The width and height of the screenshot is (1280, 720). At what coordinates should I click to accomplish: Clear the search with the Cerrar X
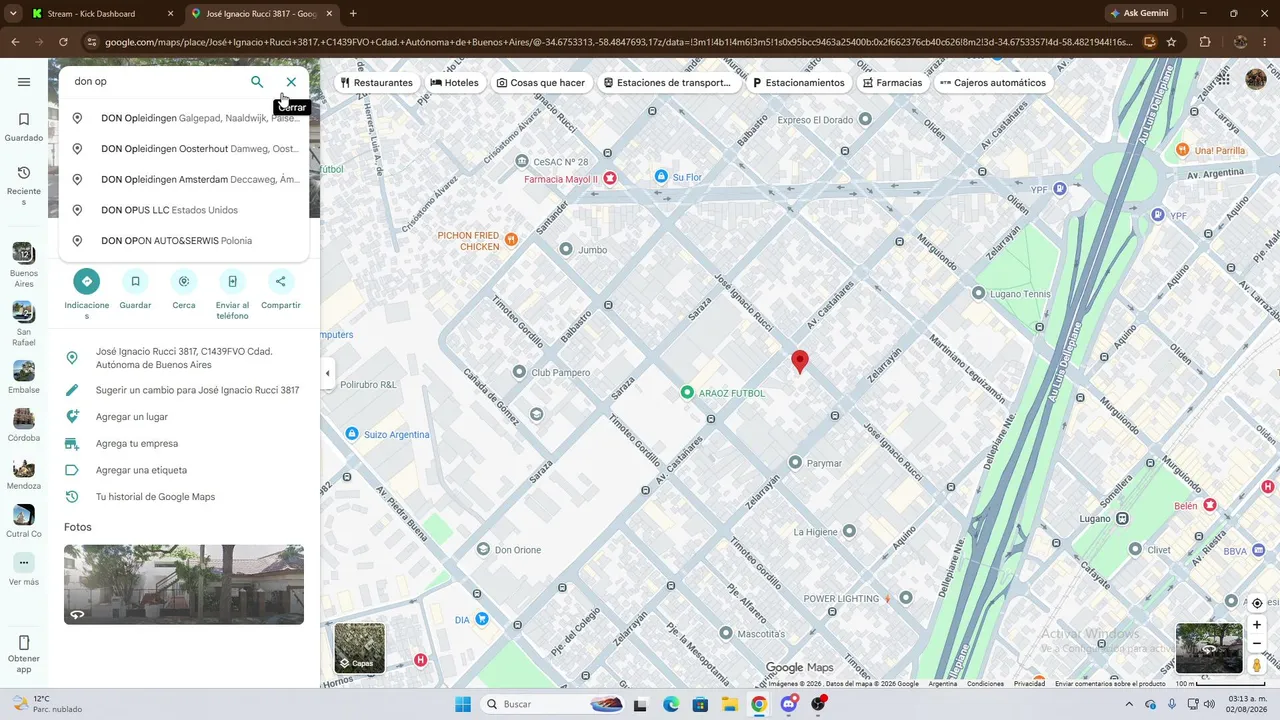[291, 82]
